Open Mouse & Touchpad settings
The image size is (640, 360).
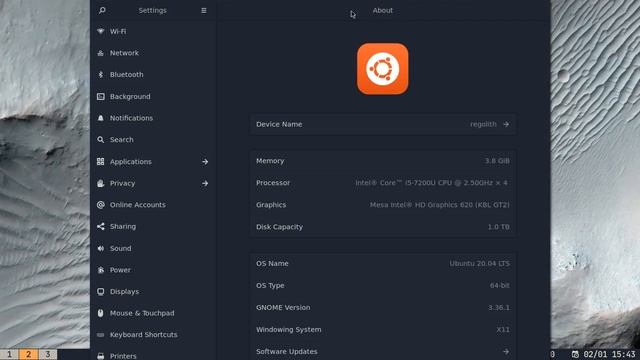pos(153,313)
